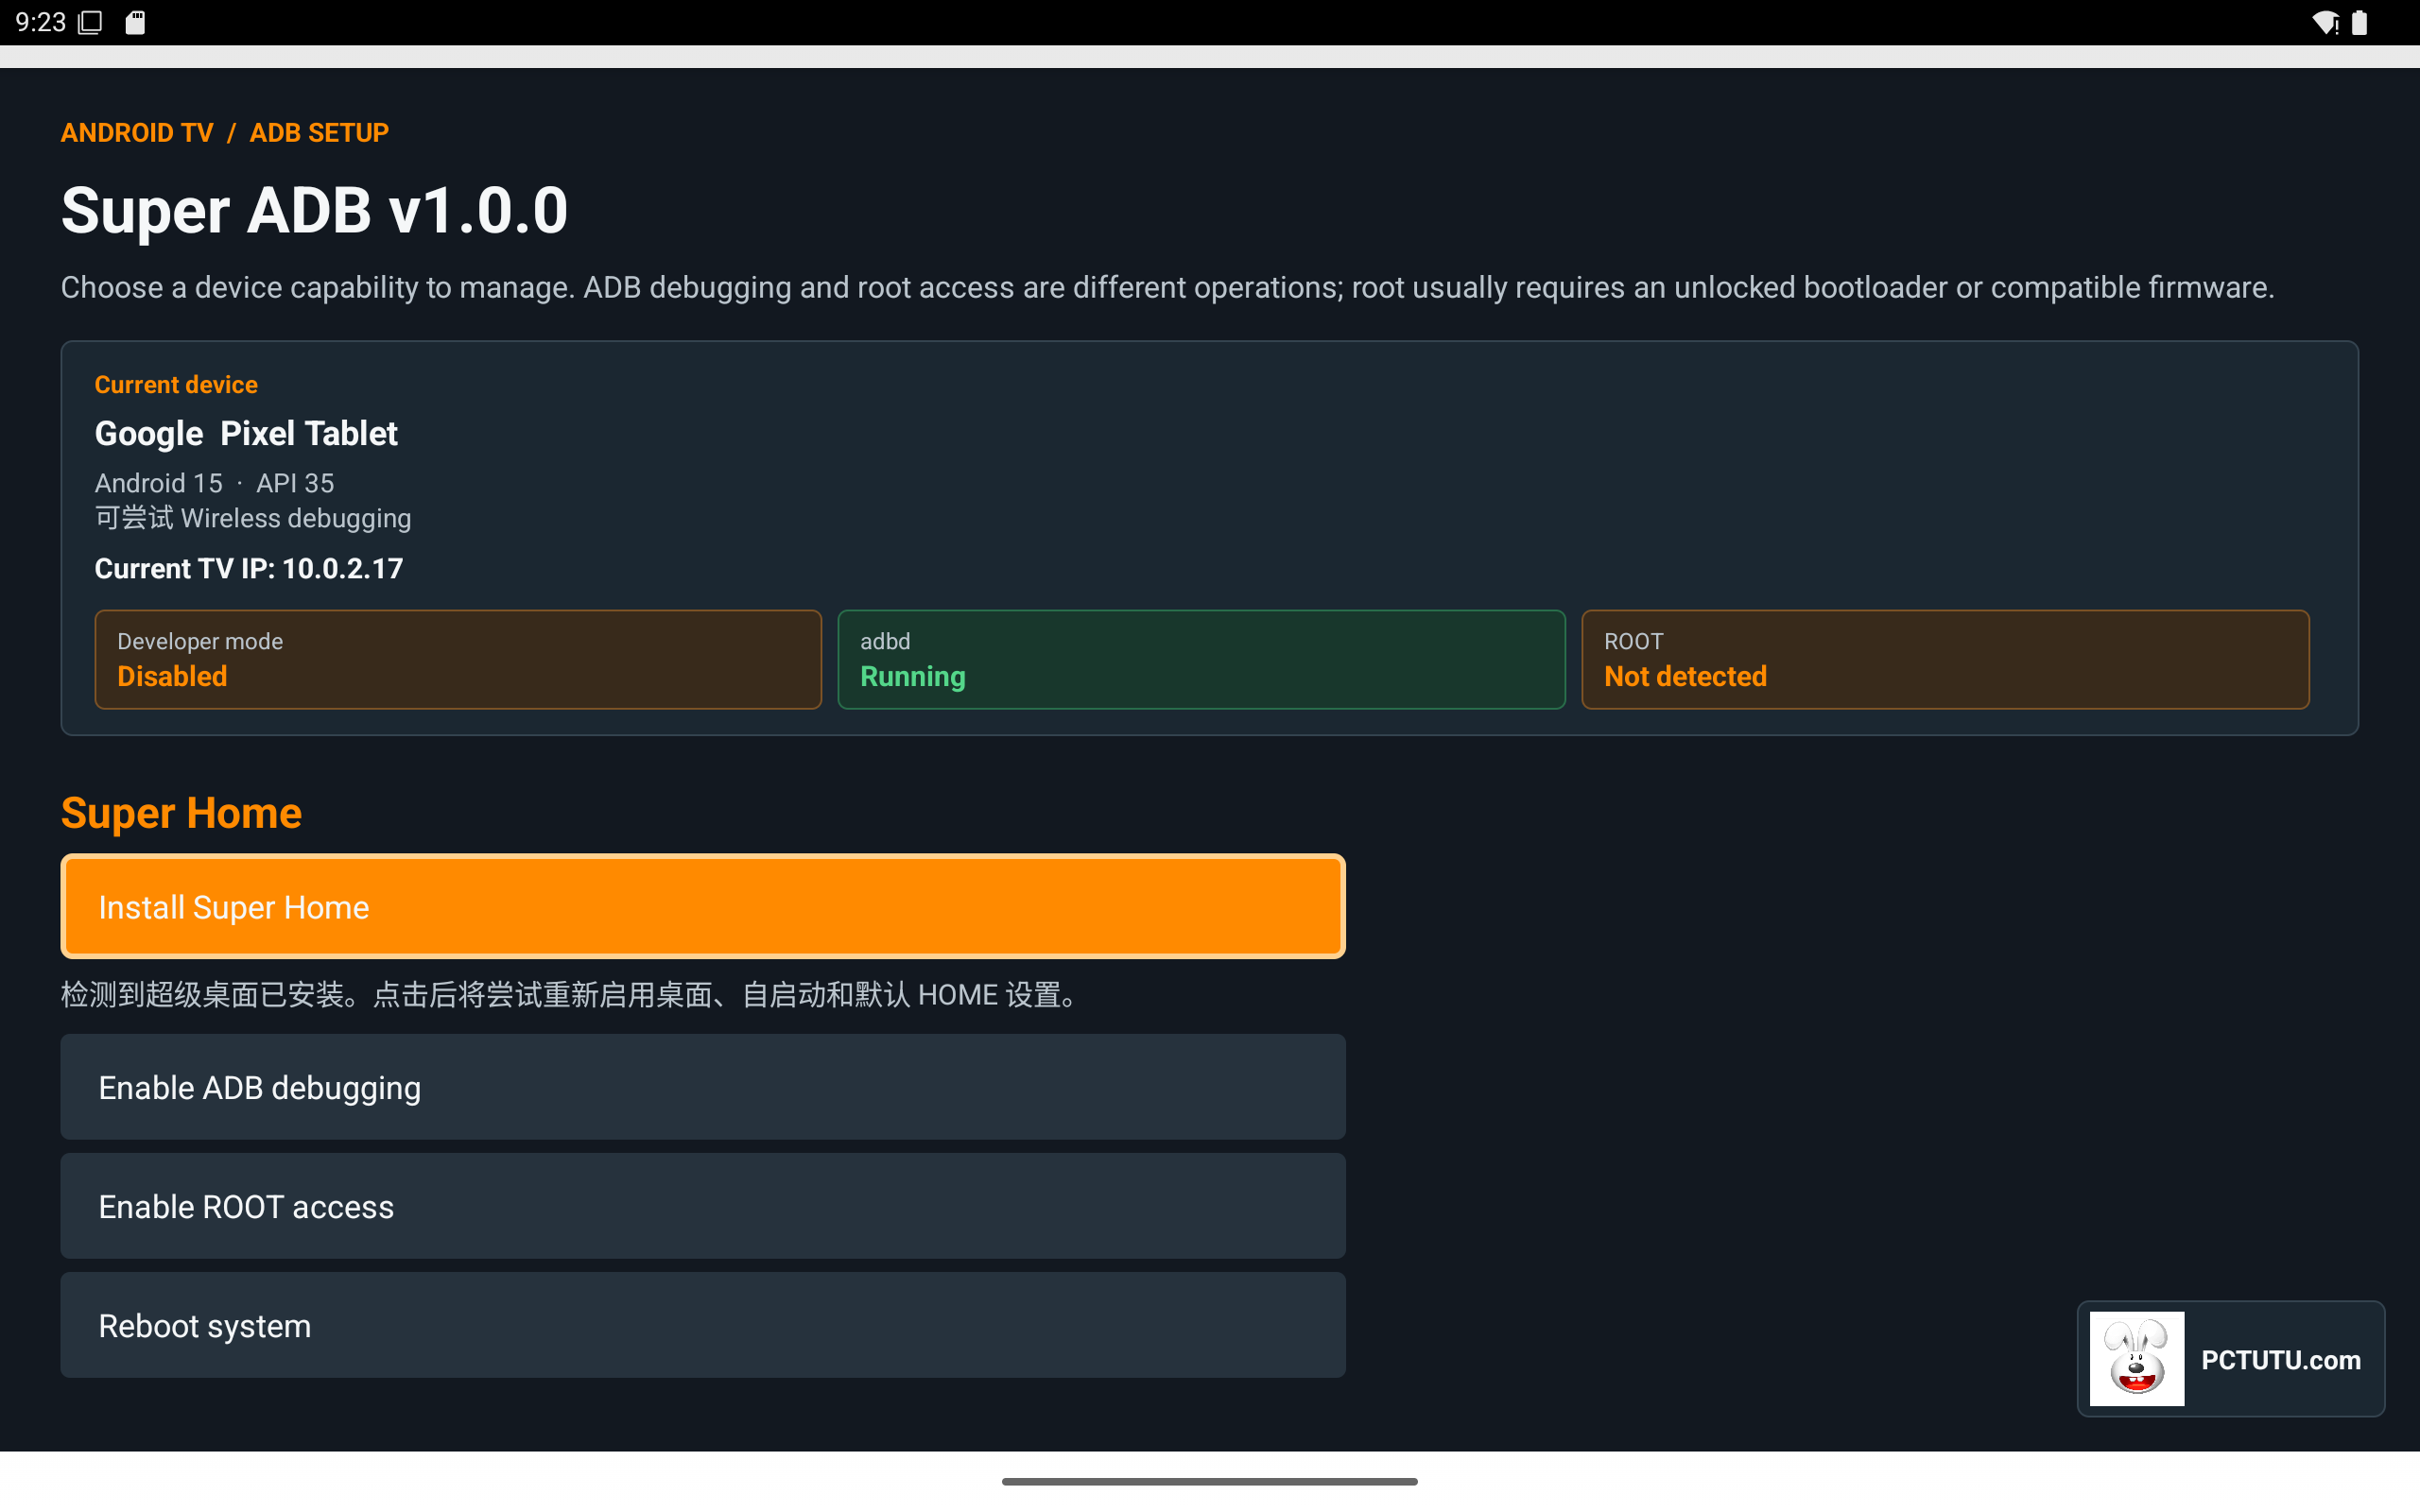Click the Current device label
The image size is (2420, 1512).
pos(176,385)
